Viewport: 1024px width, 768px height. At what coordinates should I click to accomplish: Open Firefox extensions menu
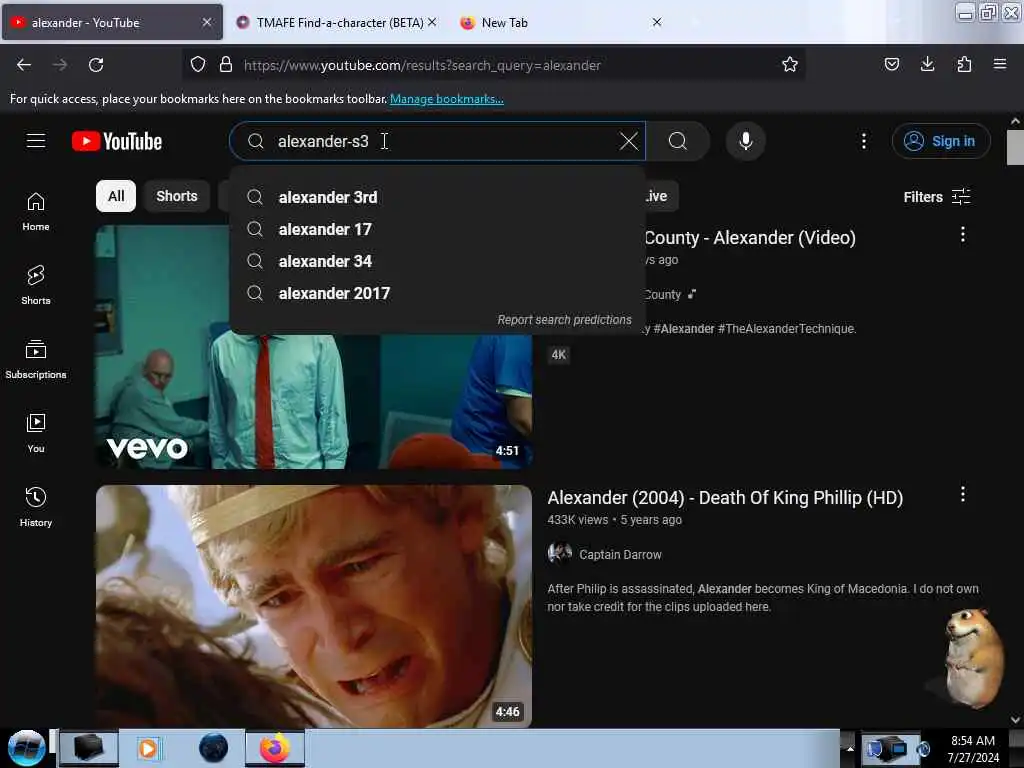[x=964, y=64]
